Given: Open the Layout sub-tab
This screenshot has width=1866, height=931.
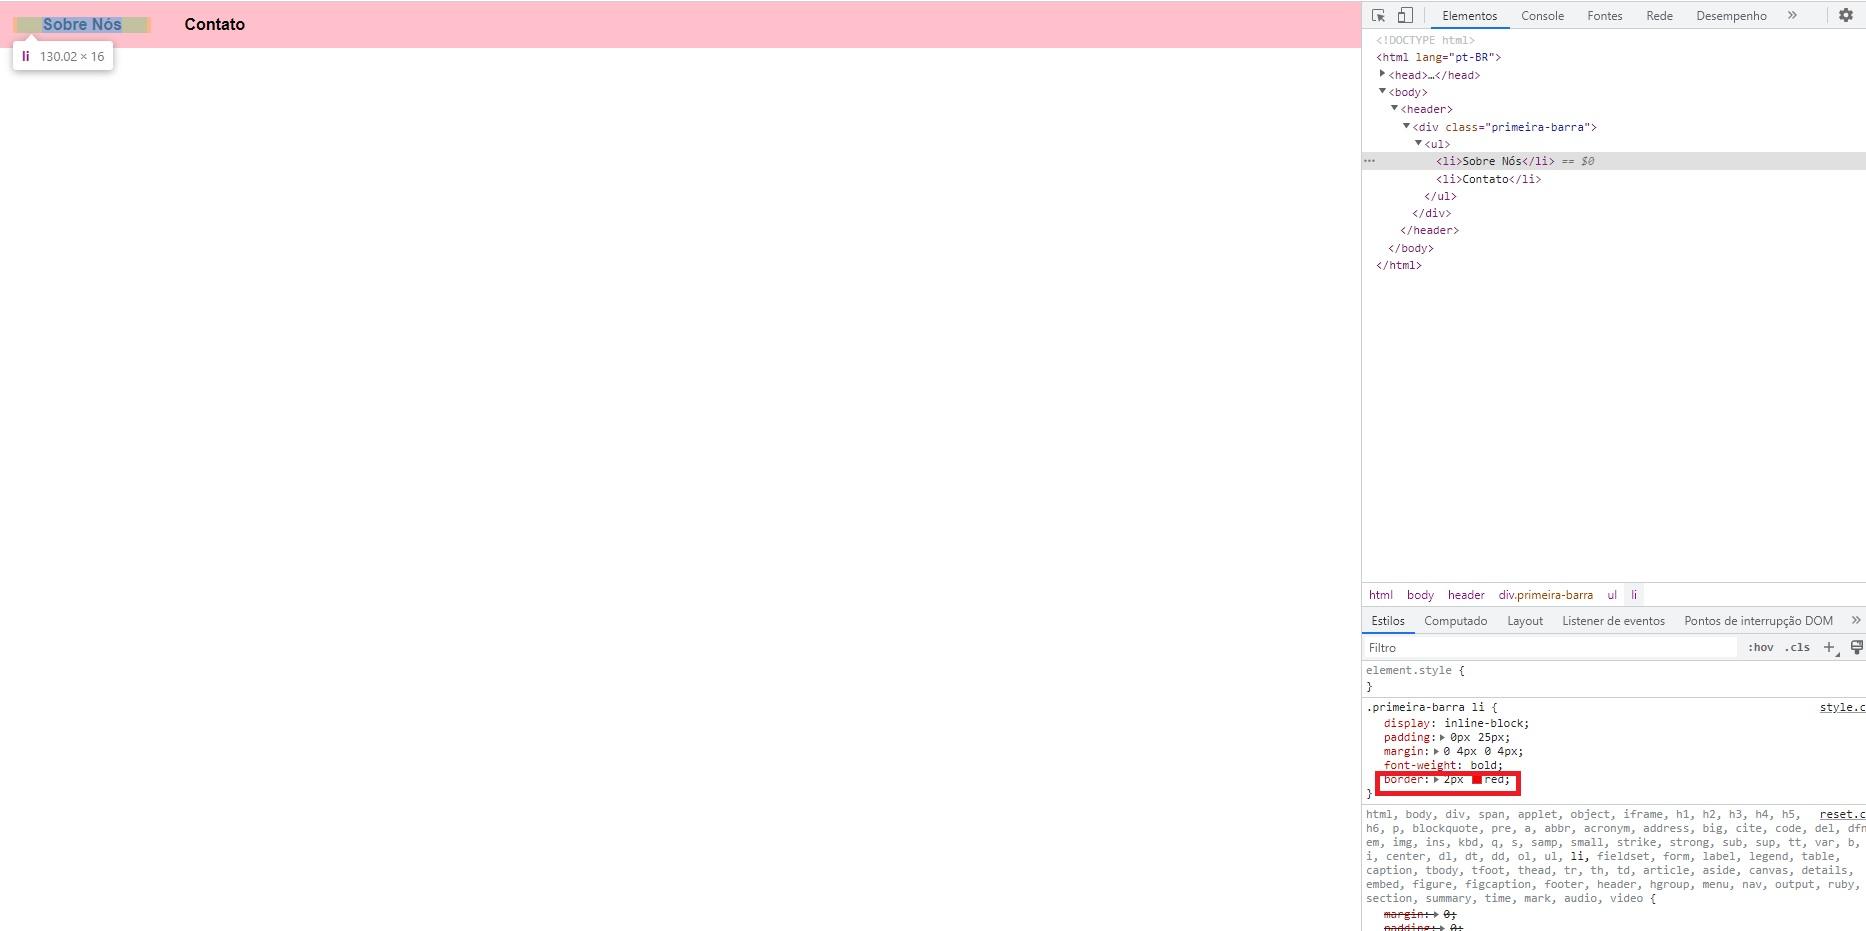Looking at the screenshot, I should click(1525, 621).
